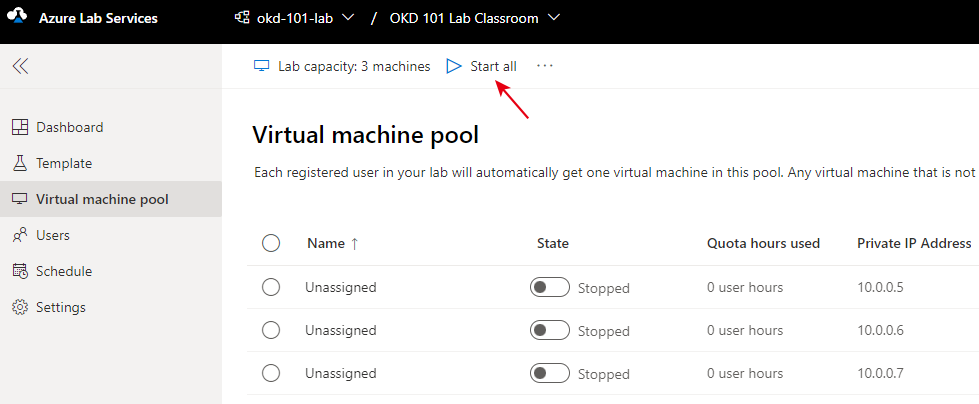Click the Quota hours used column header
This screenshot has height=404, width=979.
763,244
